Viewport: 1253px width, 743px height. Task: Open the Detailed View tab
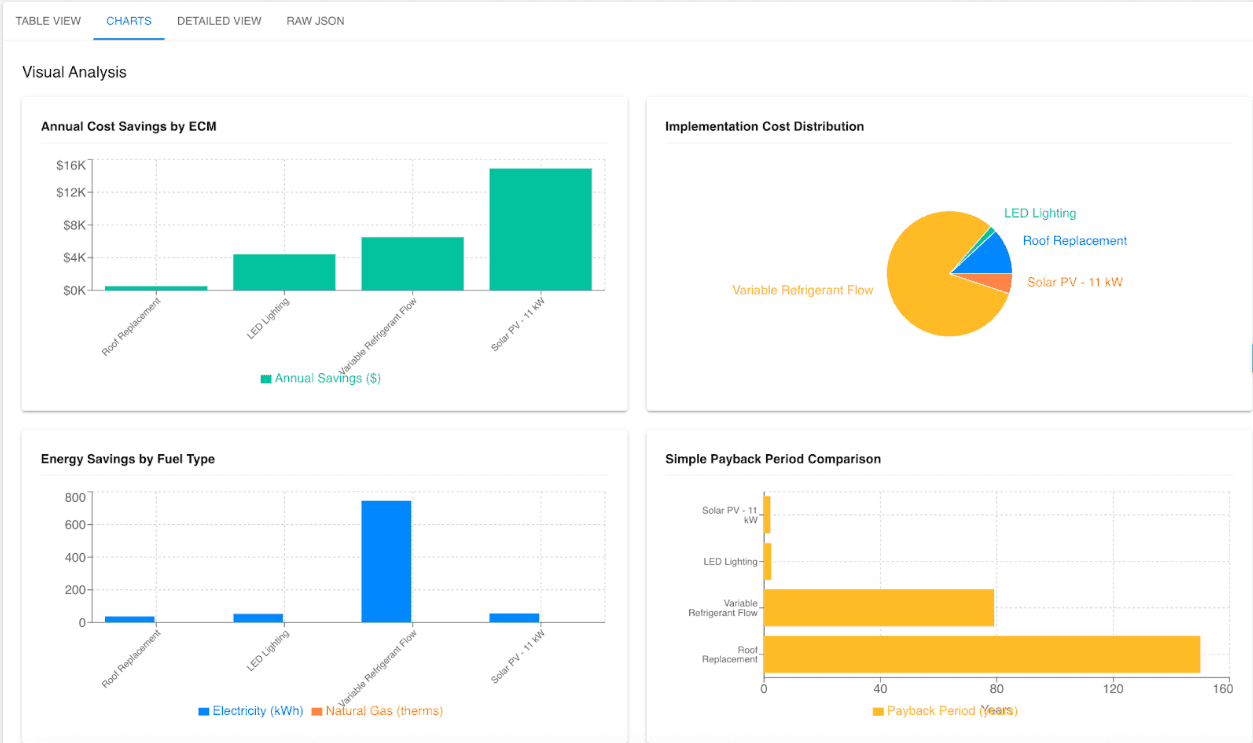[x=219, y=21]
